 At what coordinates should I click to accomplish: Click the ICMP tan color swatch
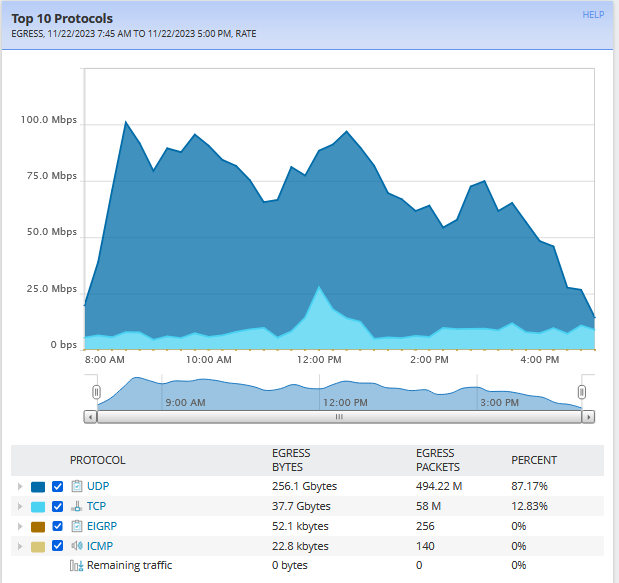click(x=38, y=547)
